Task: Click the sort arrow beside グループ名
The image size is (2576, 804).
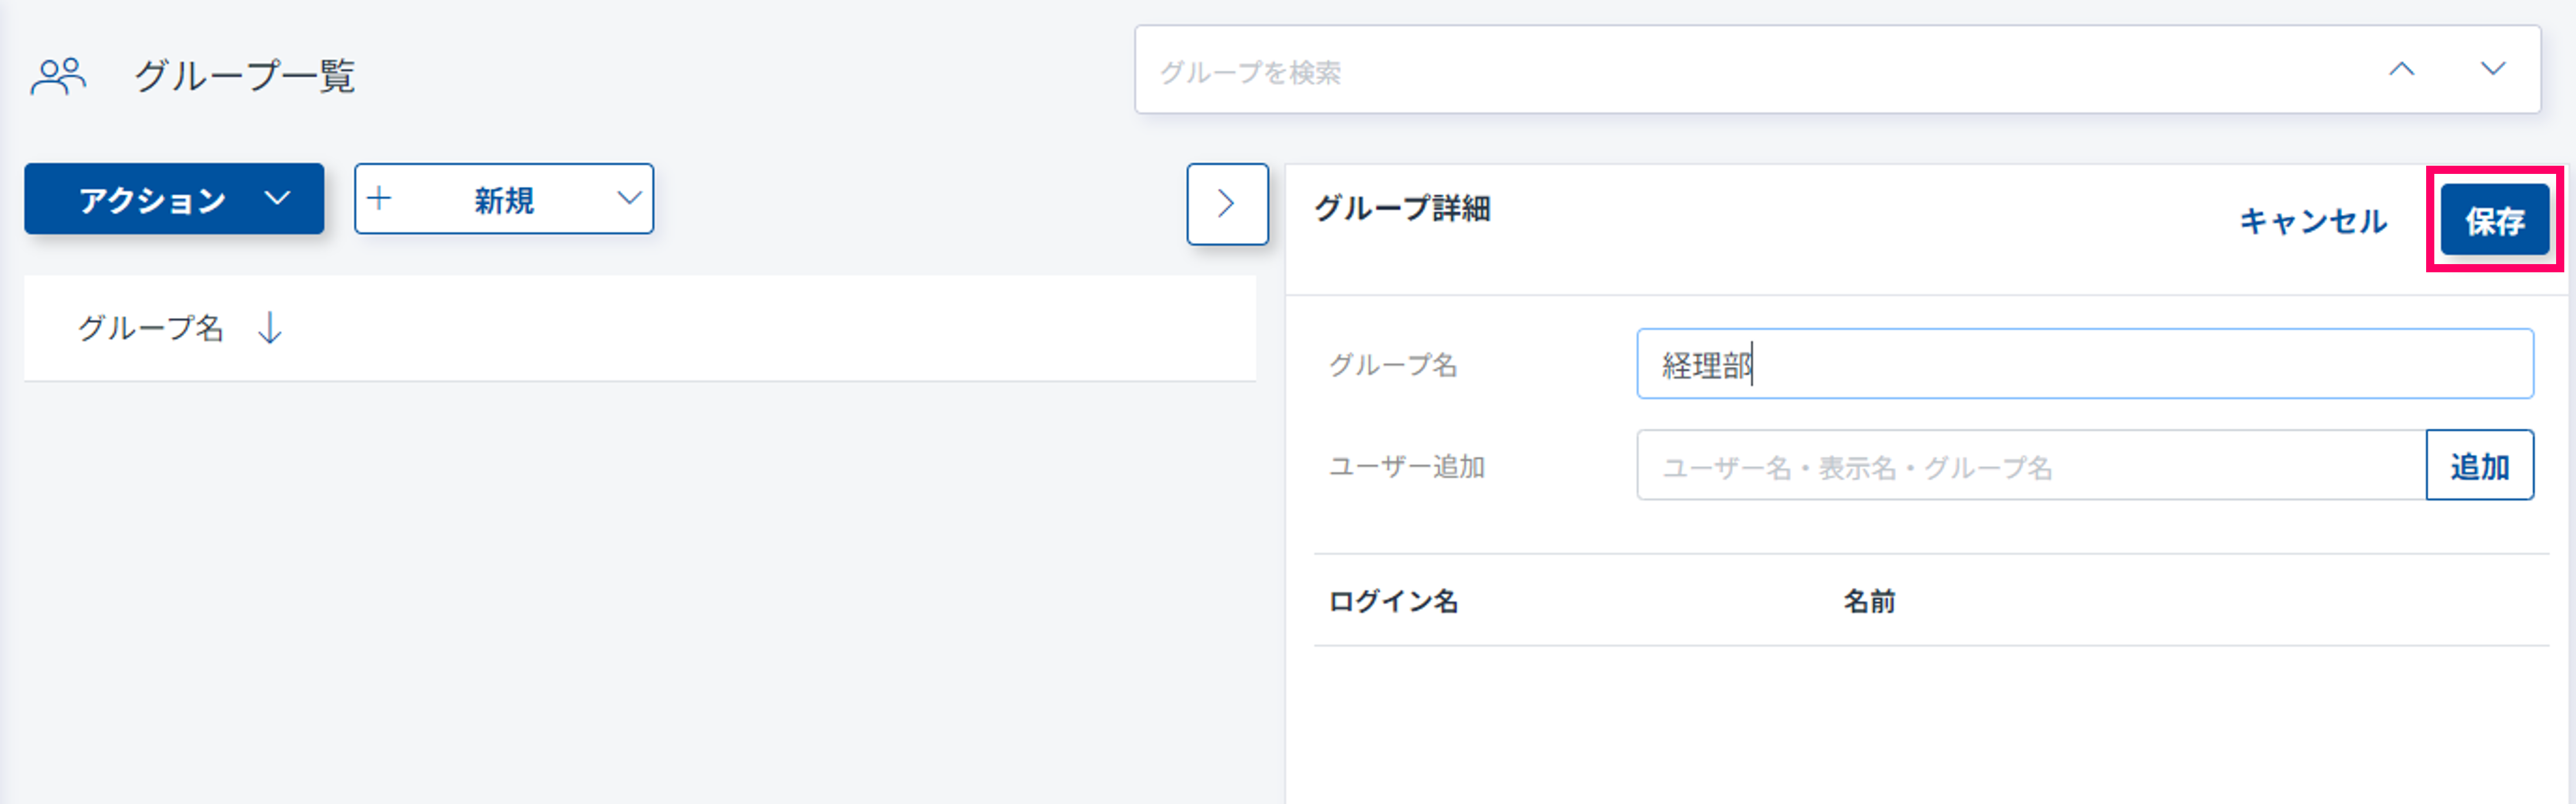Action: tap(270, 328)
